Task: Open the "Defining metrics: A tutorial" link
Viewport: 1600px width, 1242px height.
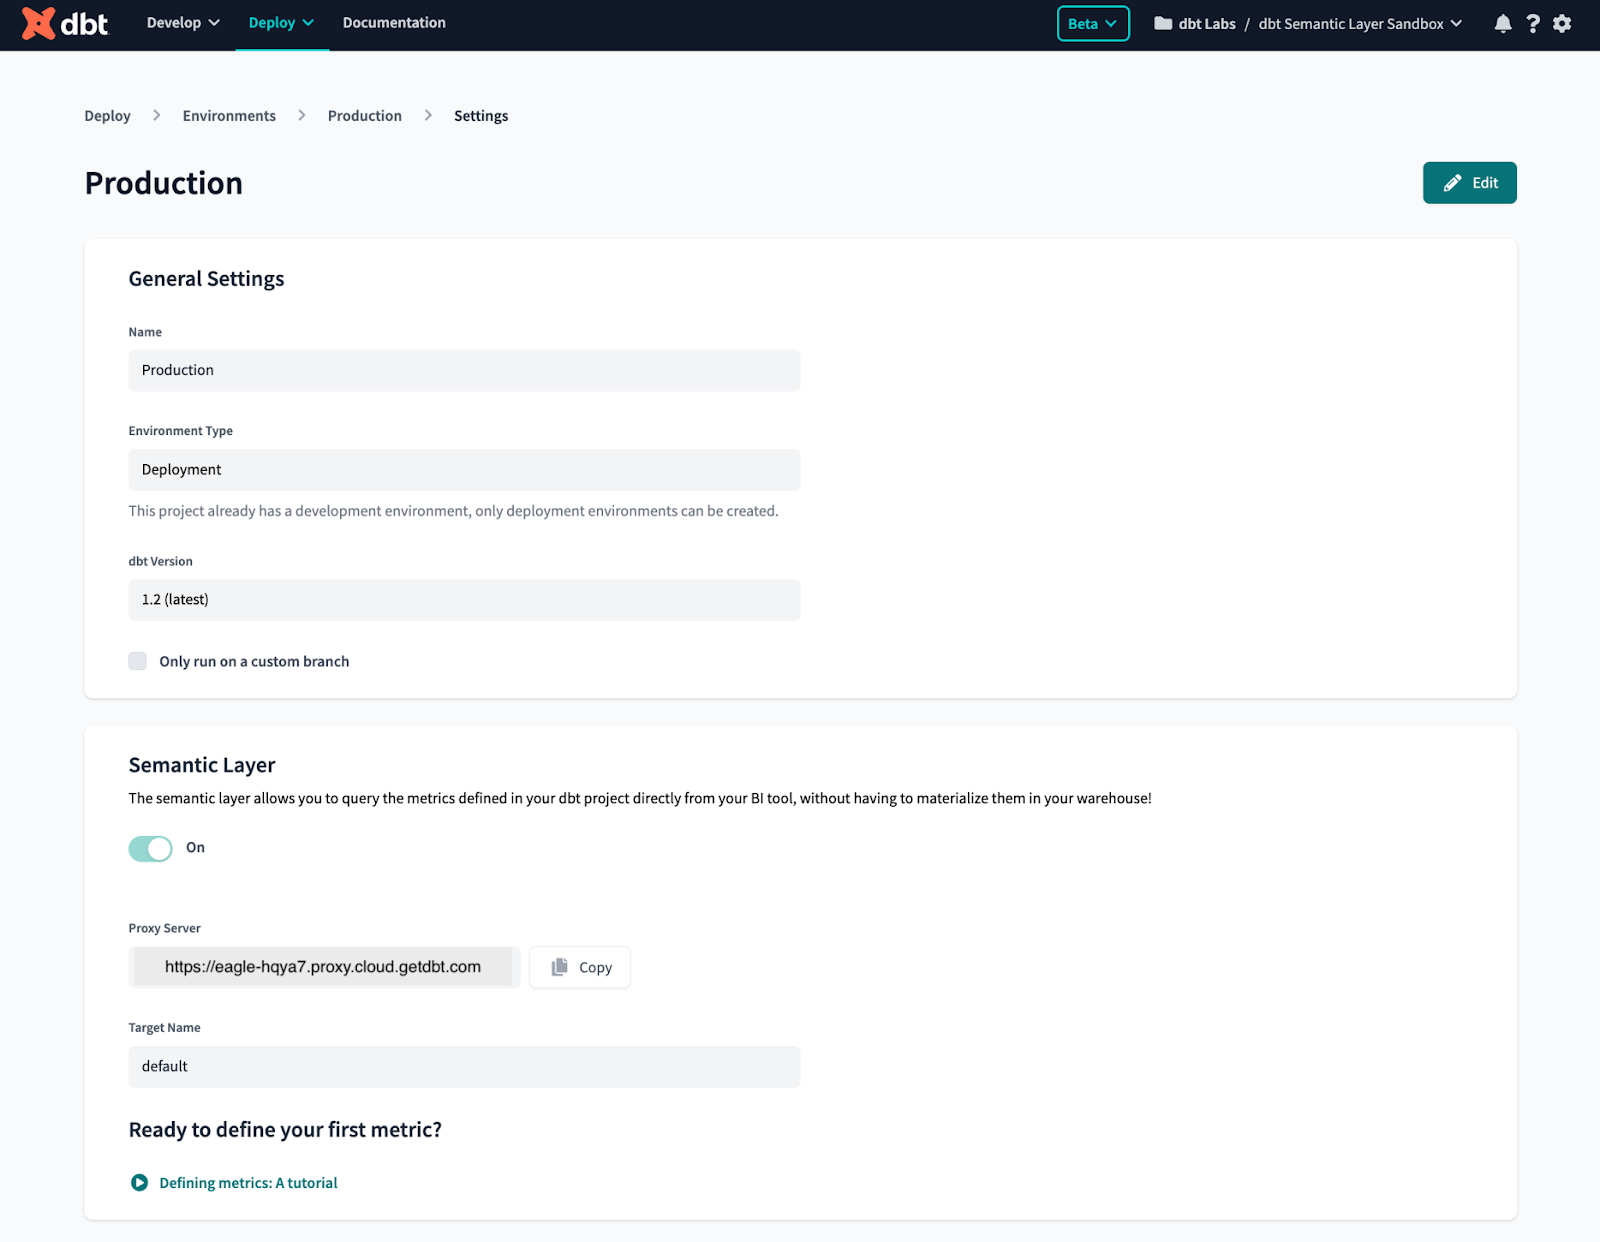Action: tap(248, 1183)
